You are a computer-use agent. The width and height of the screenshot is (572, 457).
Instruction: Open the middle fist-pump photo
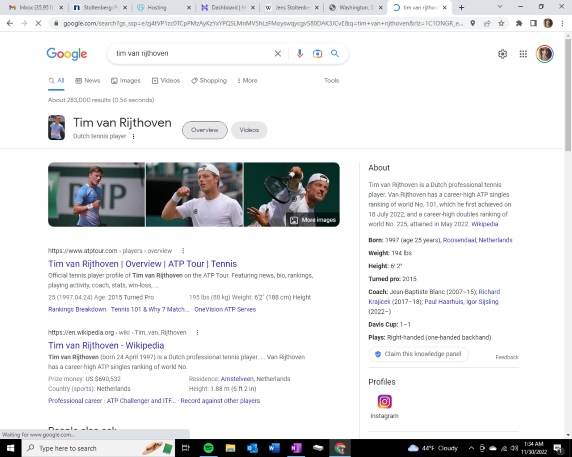pyautogui.click(x=194, y=194)
